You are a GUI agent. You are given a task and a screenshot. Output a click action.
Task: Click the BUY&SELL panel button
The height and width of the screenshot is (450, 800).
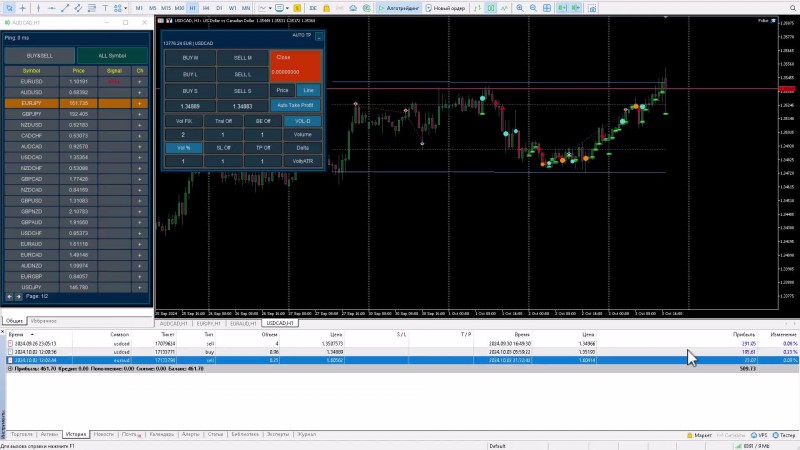point(40,56)
